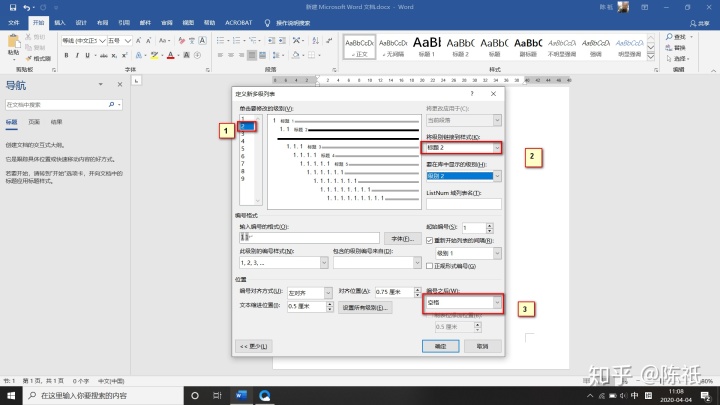Click the Superscript x² icon
720x405 pixels.
tap(124, 55)
